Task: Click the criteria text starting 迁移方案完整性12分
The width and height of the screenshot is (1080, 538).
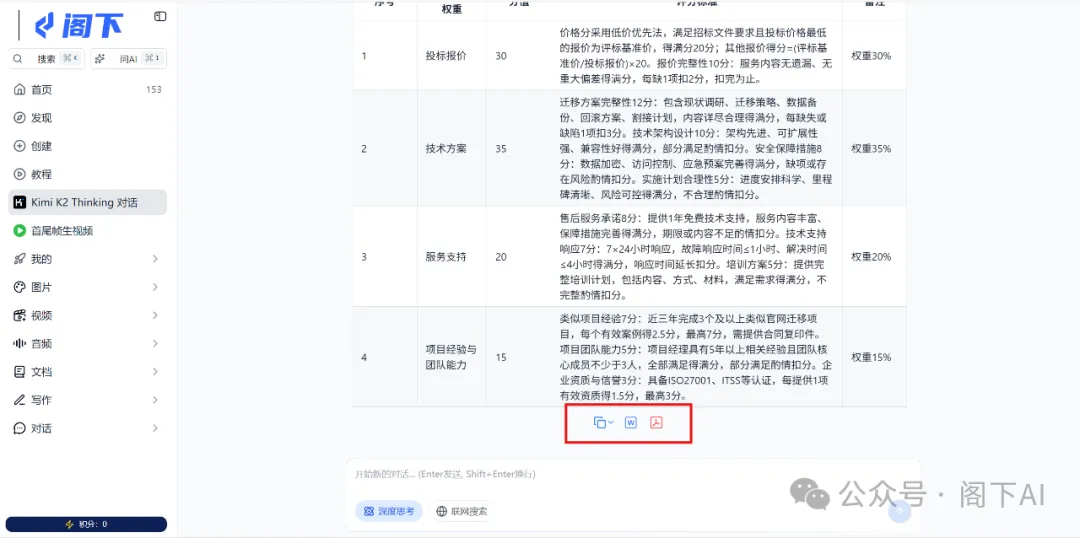Action: tap(696, 148)
